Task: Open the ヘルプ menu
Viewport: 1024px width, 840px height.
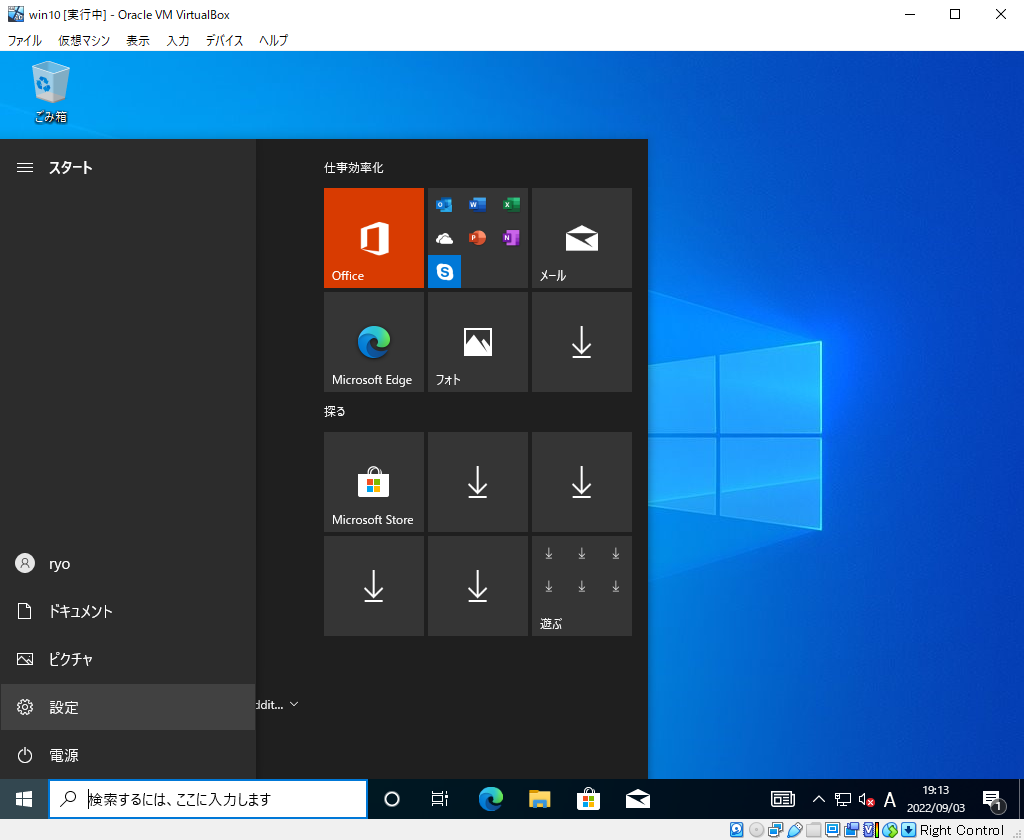Action: [273, 40]
